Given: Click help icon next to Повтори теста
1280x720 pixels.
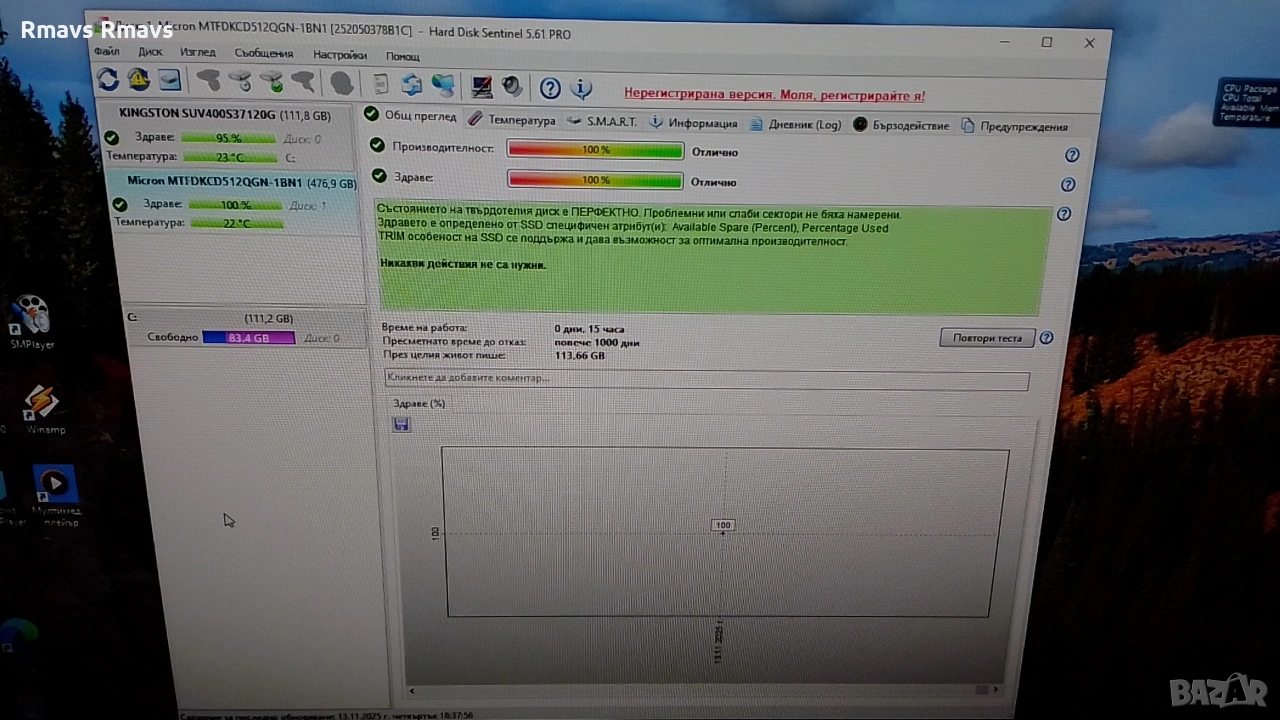Looking at the screenshot, I should (x=1046, y=338).
